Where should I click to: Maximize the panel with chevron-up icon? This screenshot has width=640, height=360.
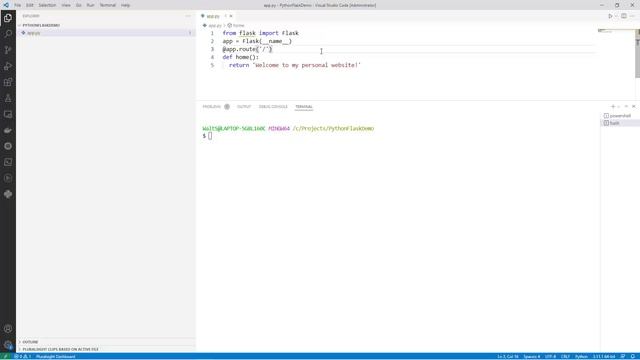(626, 107)
